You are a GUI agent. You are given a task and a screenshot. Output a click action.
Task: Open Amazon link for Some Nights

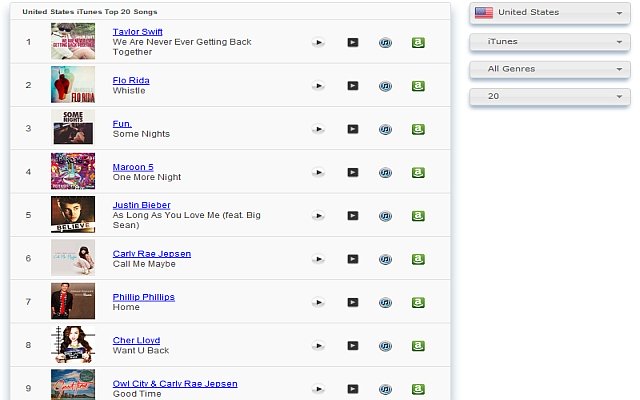click(418, 129)
